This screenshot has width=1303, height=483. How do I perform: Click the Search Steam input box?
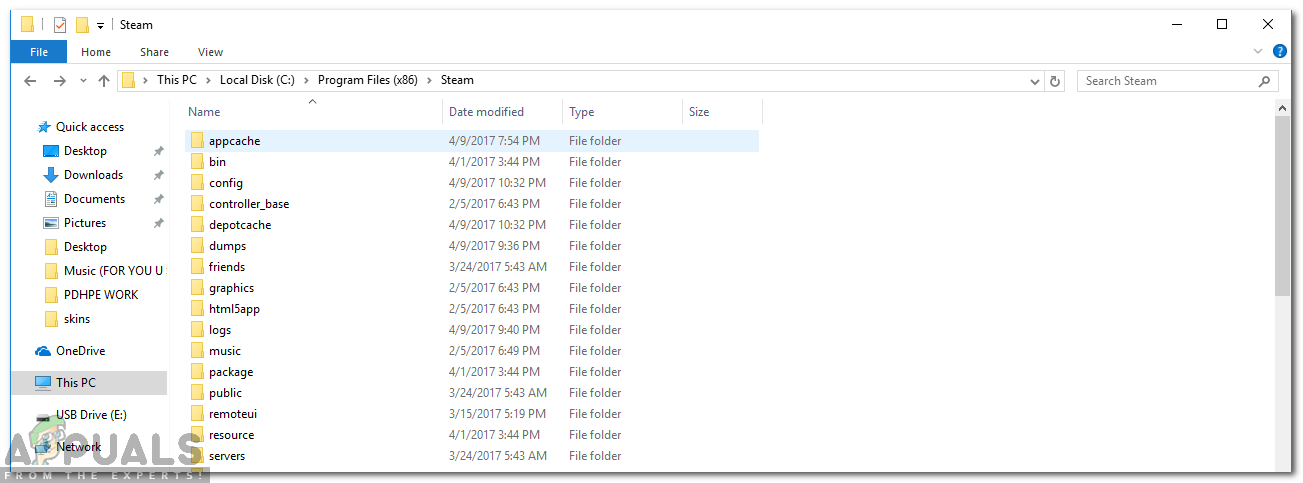tap(1165, 81)
